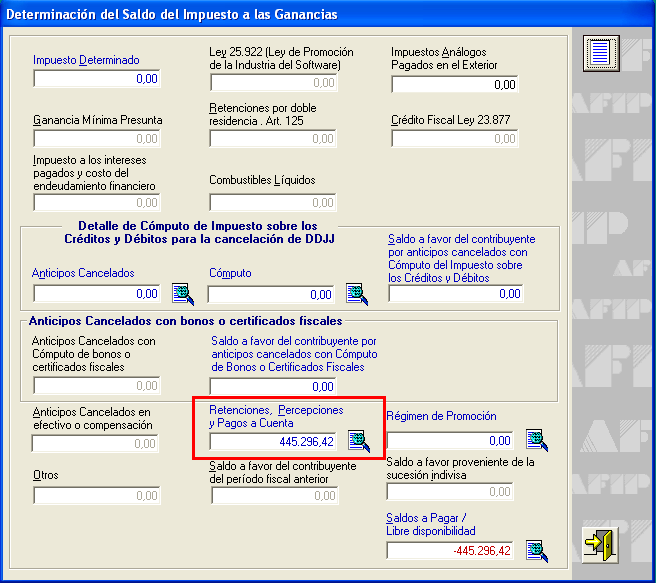The height and width of the screenshot is (584, 656).
Task: Open detail icon beside Anticipos Cancelados field
Action: click(x=182, y=293)
